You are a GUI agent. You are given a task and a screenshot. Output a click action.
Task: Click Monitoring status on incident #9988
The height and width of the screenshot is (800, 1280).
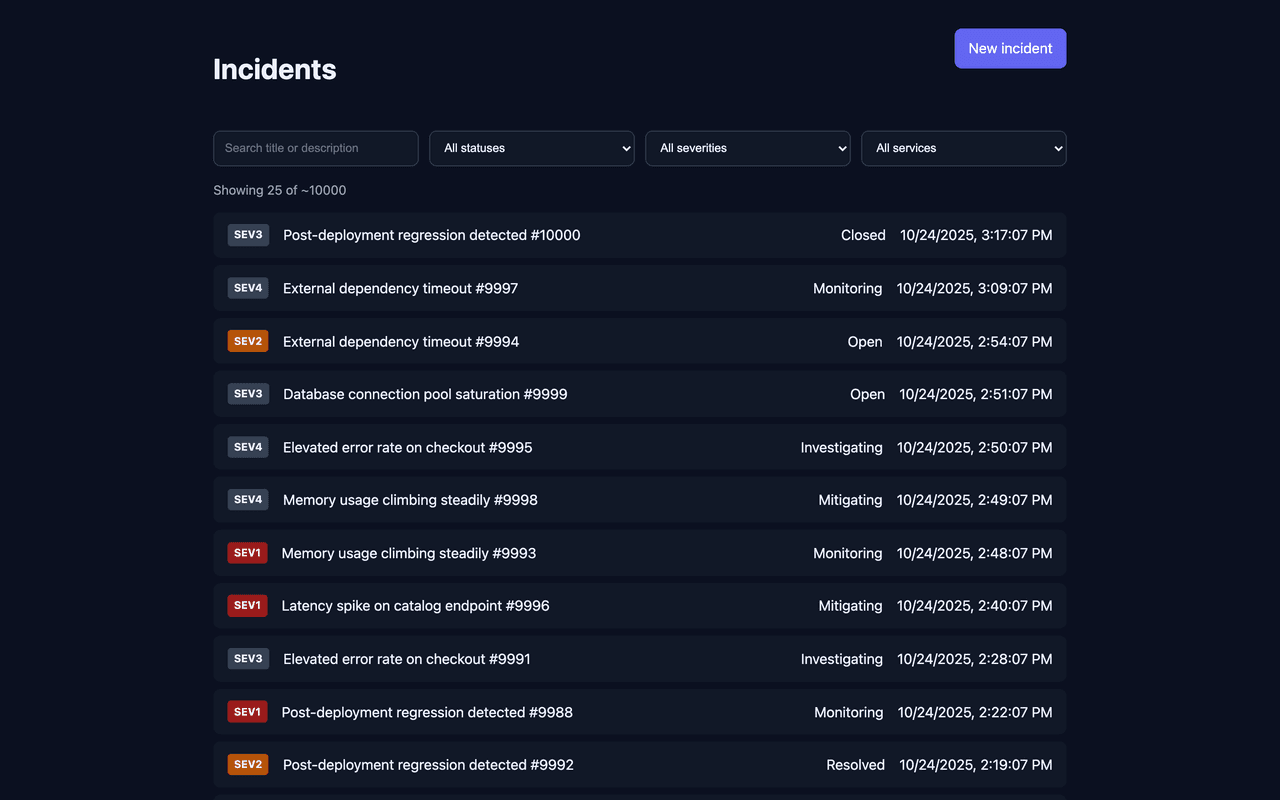coord(849,712)
